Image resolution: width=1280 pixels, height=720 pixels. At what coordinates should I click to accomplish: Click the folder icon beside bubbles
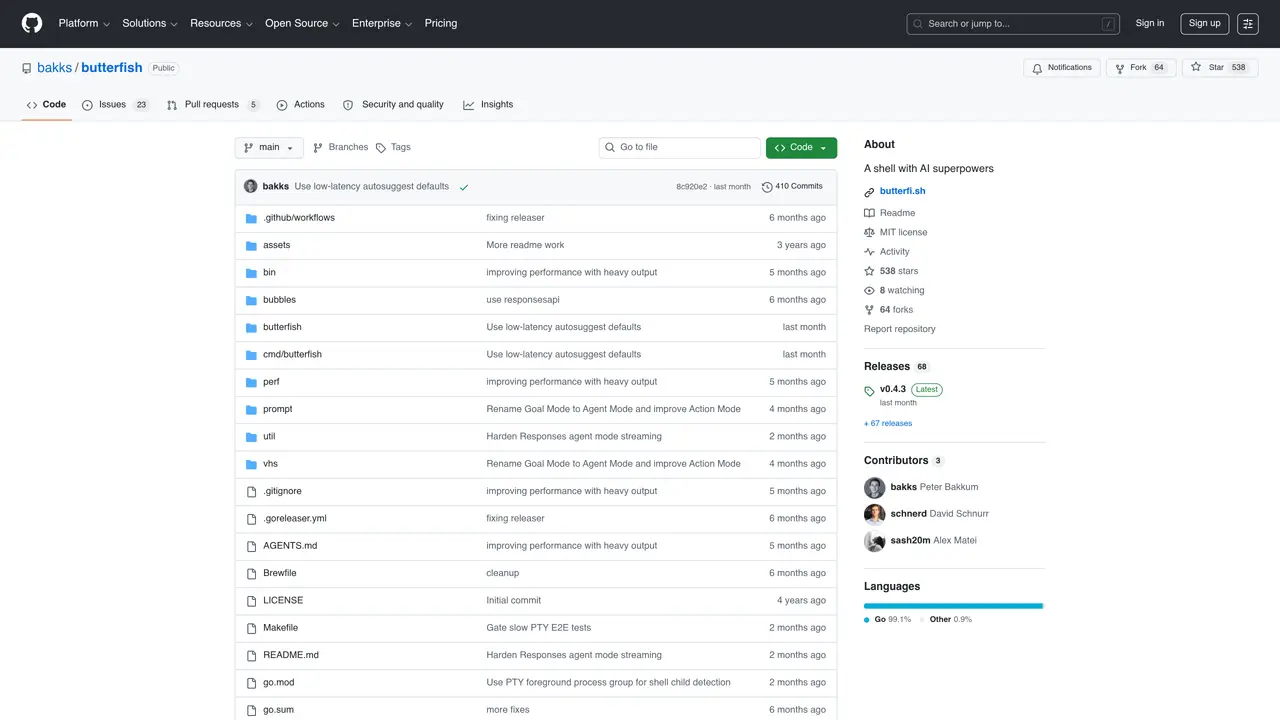tap(252, 300)
